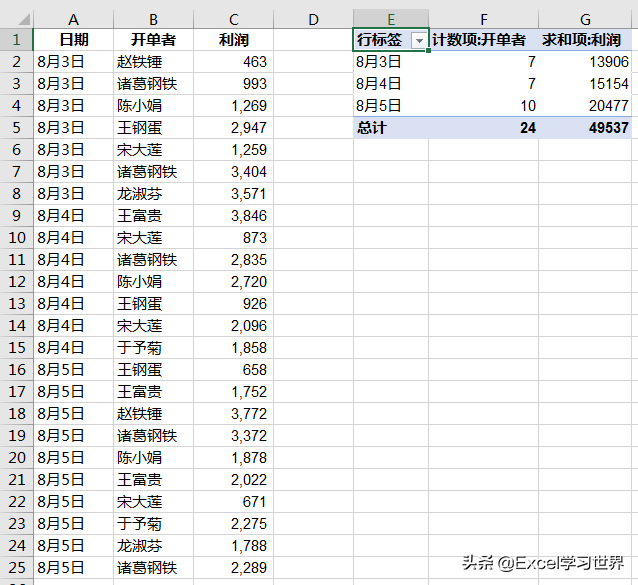The width and height of the screenshot is (638, 585).
Task: Select grand total value 49537
Action: point(585,128)
